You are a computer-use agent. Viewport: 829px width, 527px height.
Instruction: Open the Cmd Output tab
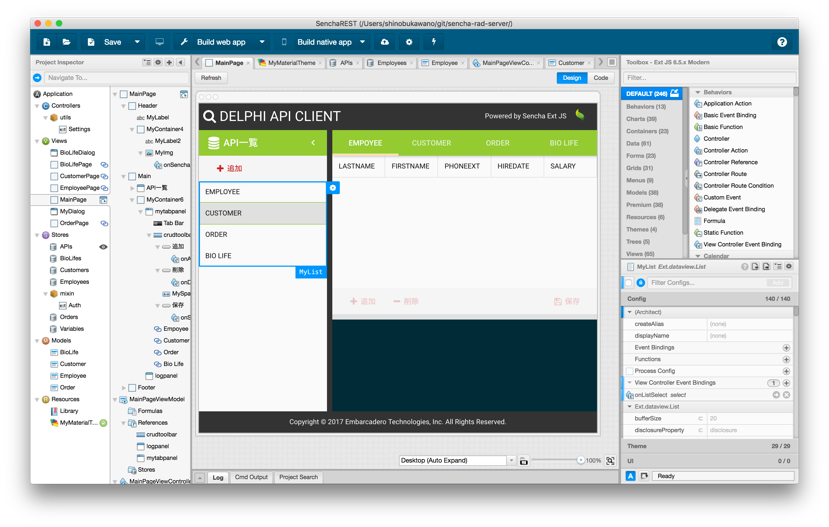(251, 477)
